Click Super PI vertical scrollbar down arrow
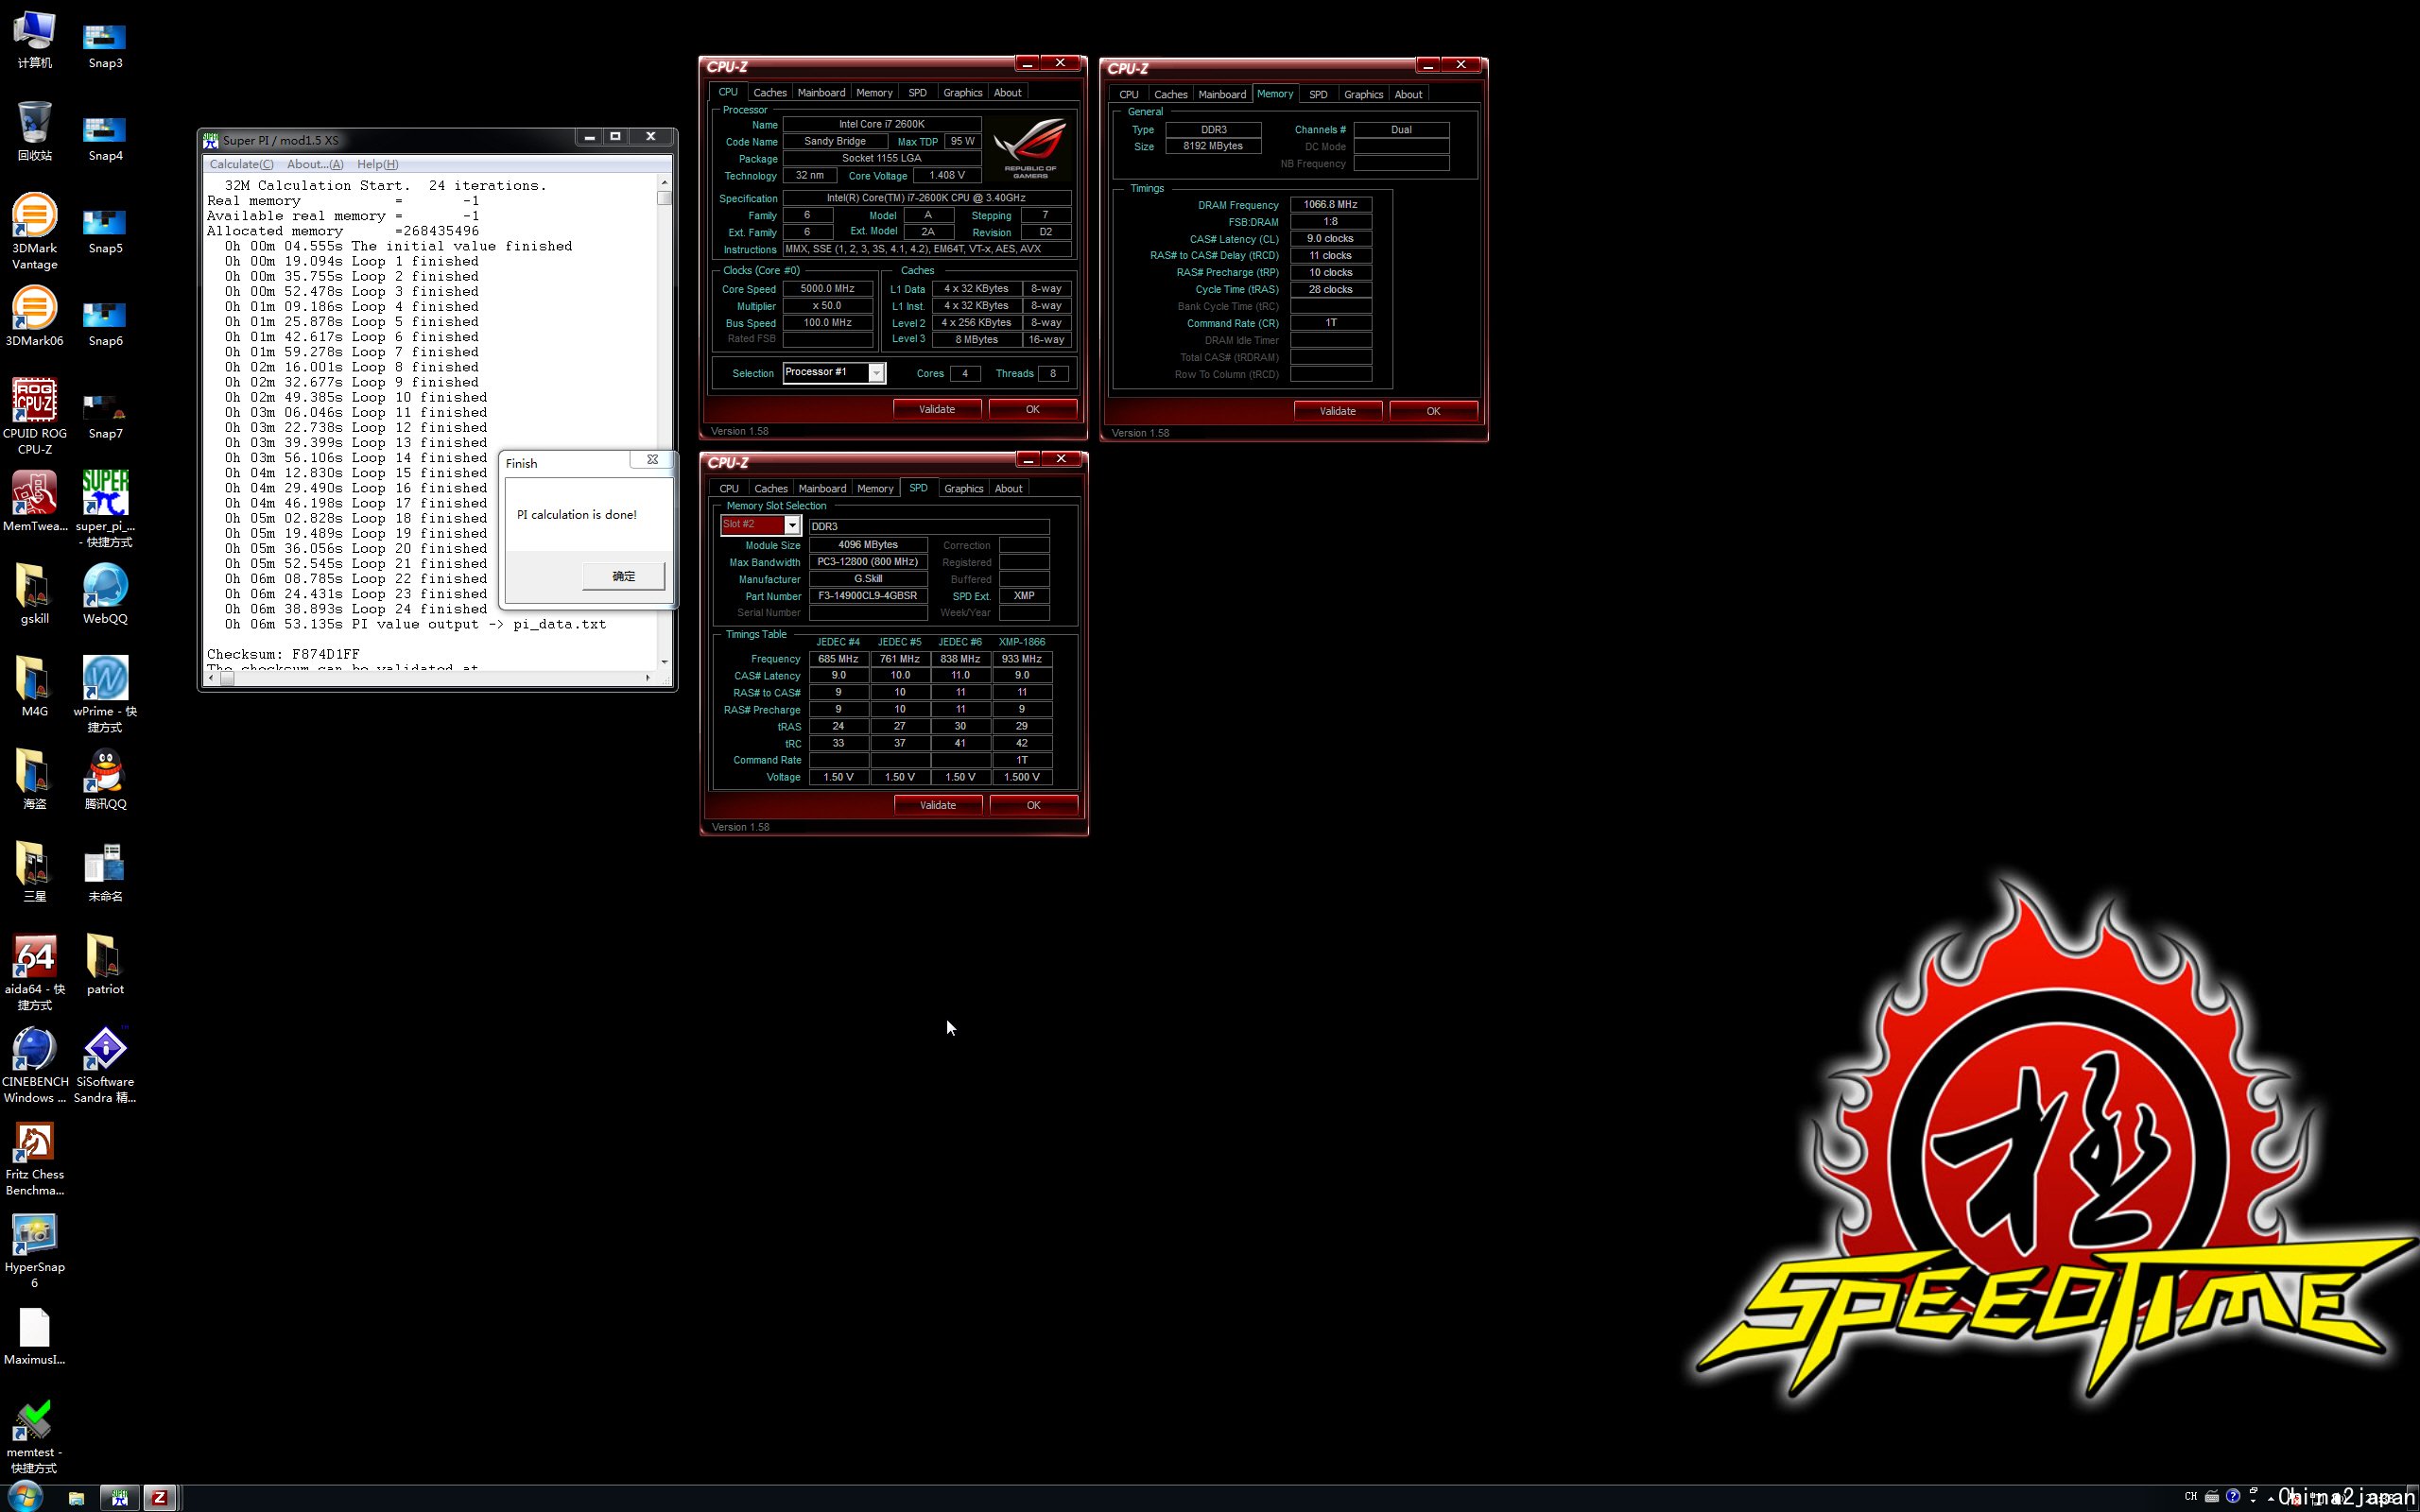Viewport: 2420px width, 1512px height. tap(664, 662)
